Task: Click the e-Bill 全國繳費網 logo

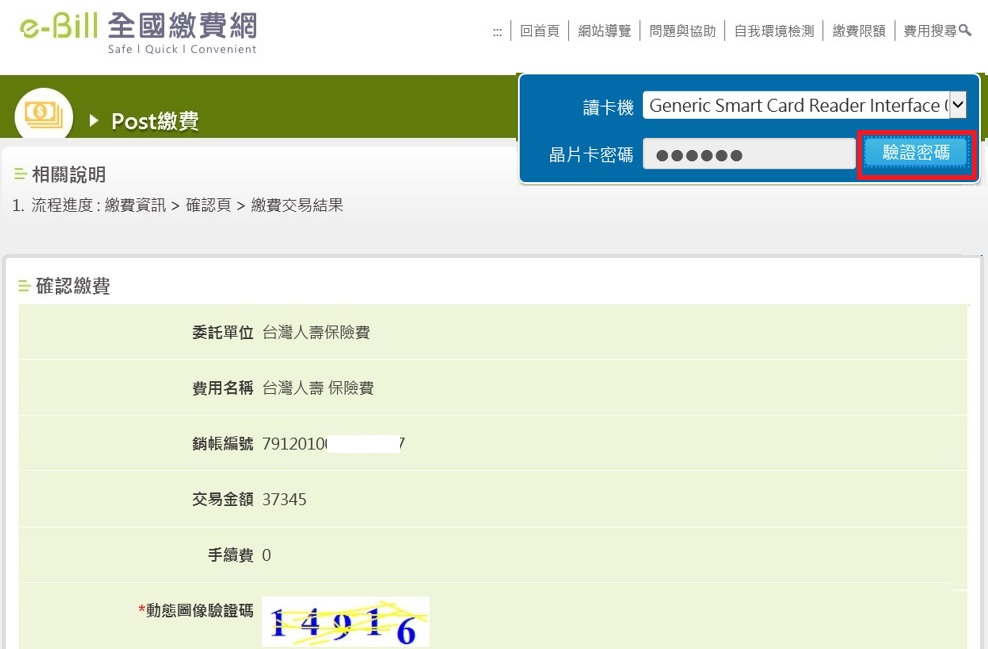Action: coord(139,32)
